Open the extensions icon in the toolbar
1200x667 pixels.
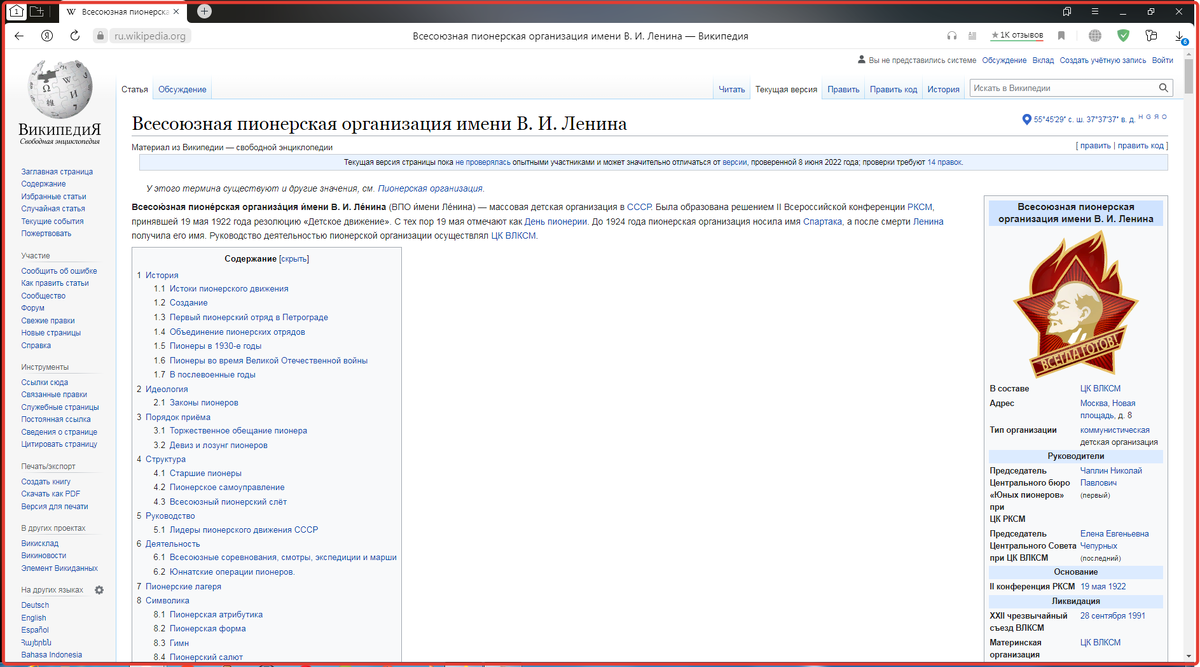tap(1151, 36)
